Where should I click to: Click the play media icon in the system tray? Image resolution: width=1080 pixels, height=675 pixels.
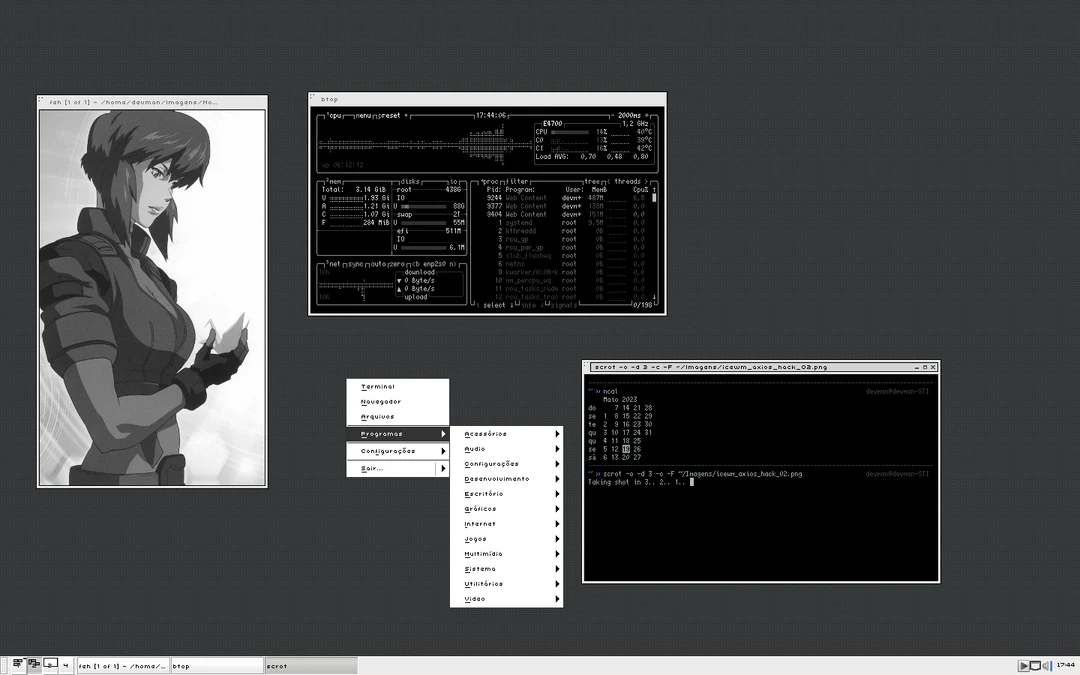pyautogui.click(x=1023, y=665)
